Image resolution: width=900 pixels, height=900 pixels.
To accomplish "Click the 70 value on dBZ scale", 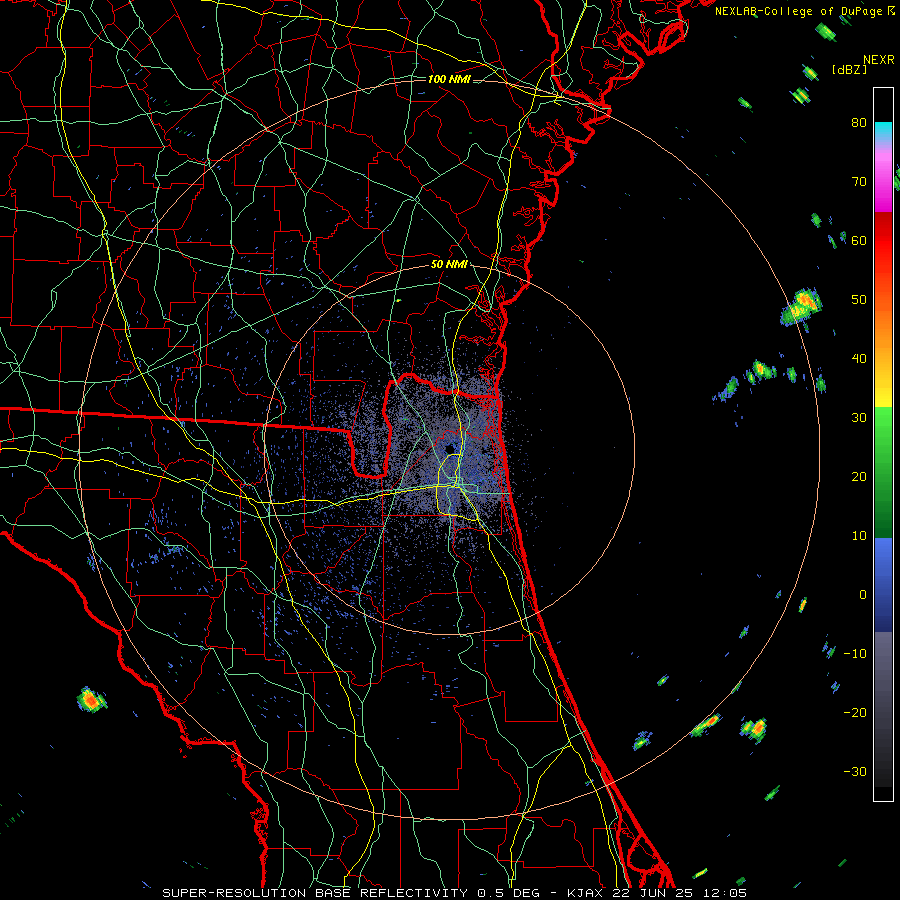I will coord(859,182).
